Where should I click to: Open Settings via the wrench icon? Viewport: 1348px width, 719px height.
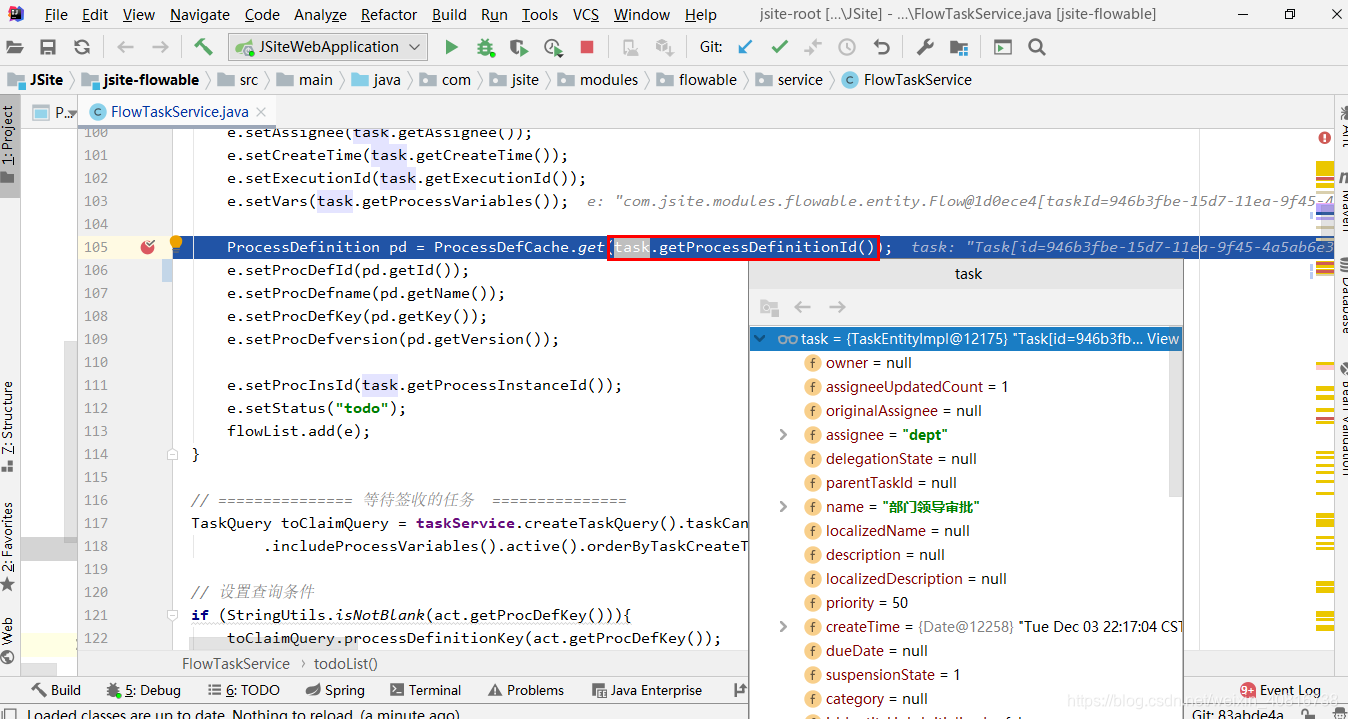[925, 47]
